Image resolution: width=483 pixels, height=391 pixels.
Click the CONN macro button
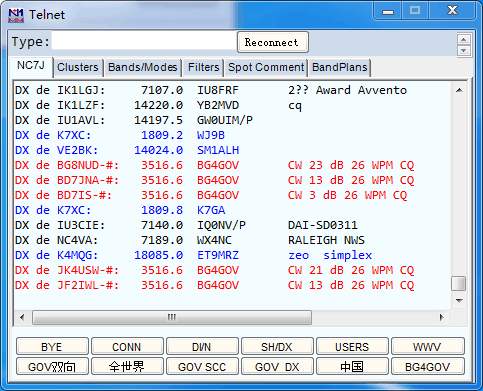[x=127, y=346]
